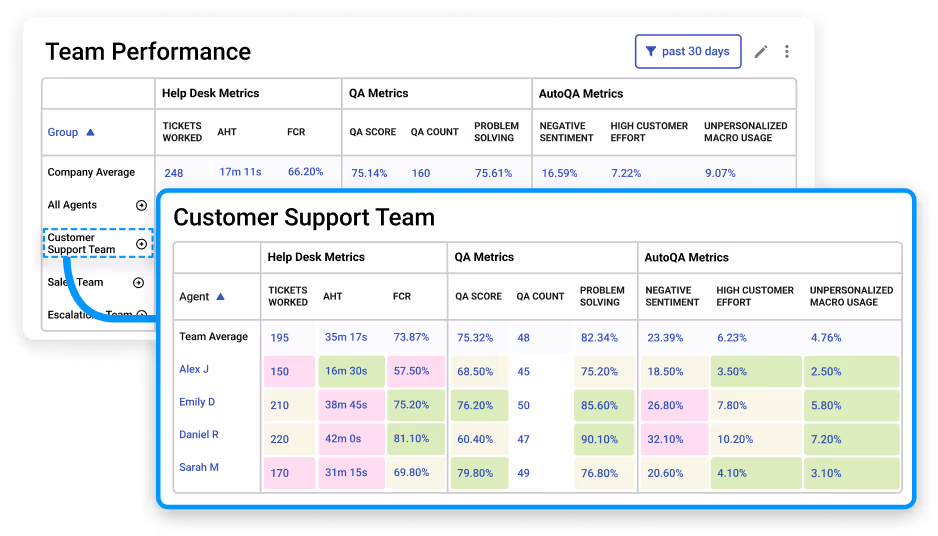Screen dimensions: 938x536
Task: Click the Agent column header
Action: click(x=194, y=297)
